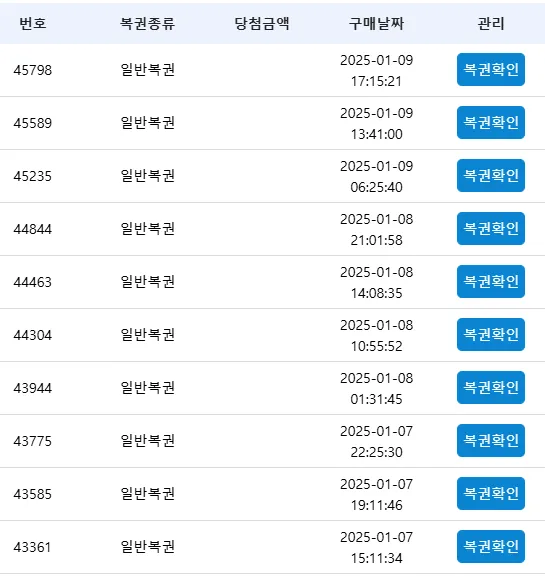Open 복권확인 for ticket 43944

[491, 387]
